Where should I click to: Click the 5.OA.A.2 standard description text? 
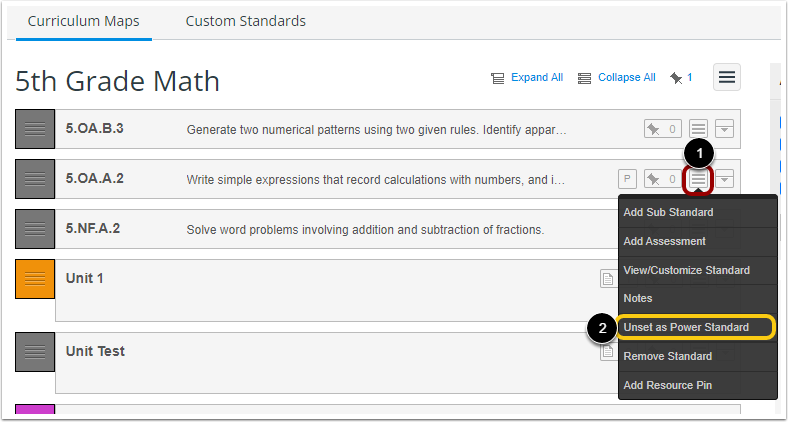(x=376, y=180)
